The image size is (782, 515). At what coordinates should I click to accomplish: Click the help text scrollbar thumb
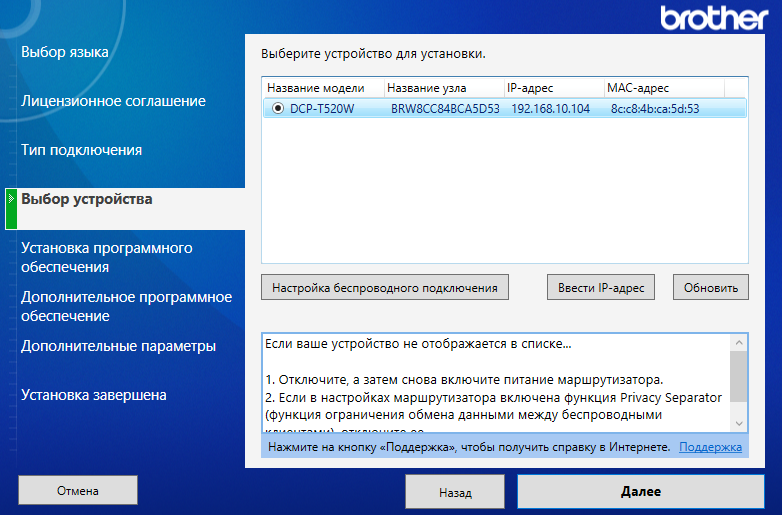tap(739, 376)
